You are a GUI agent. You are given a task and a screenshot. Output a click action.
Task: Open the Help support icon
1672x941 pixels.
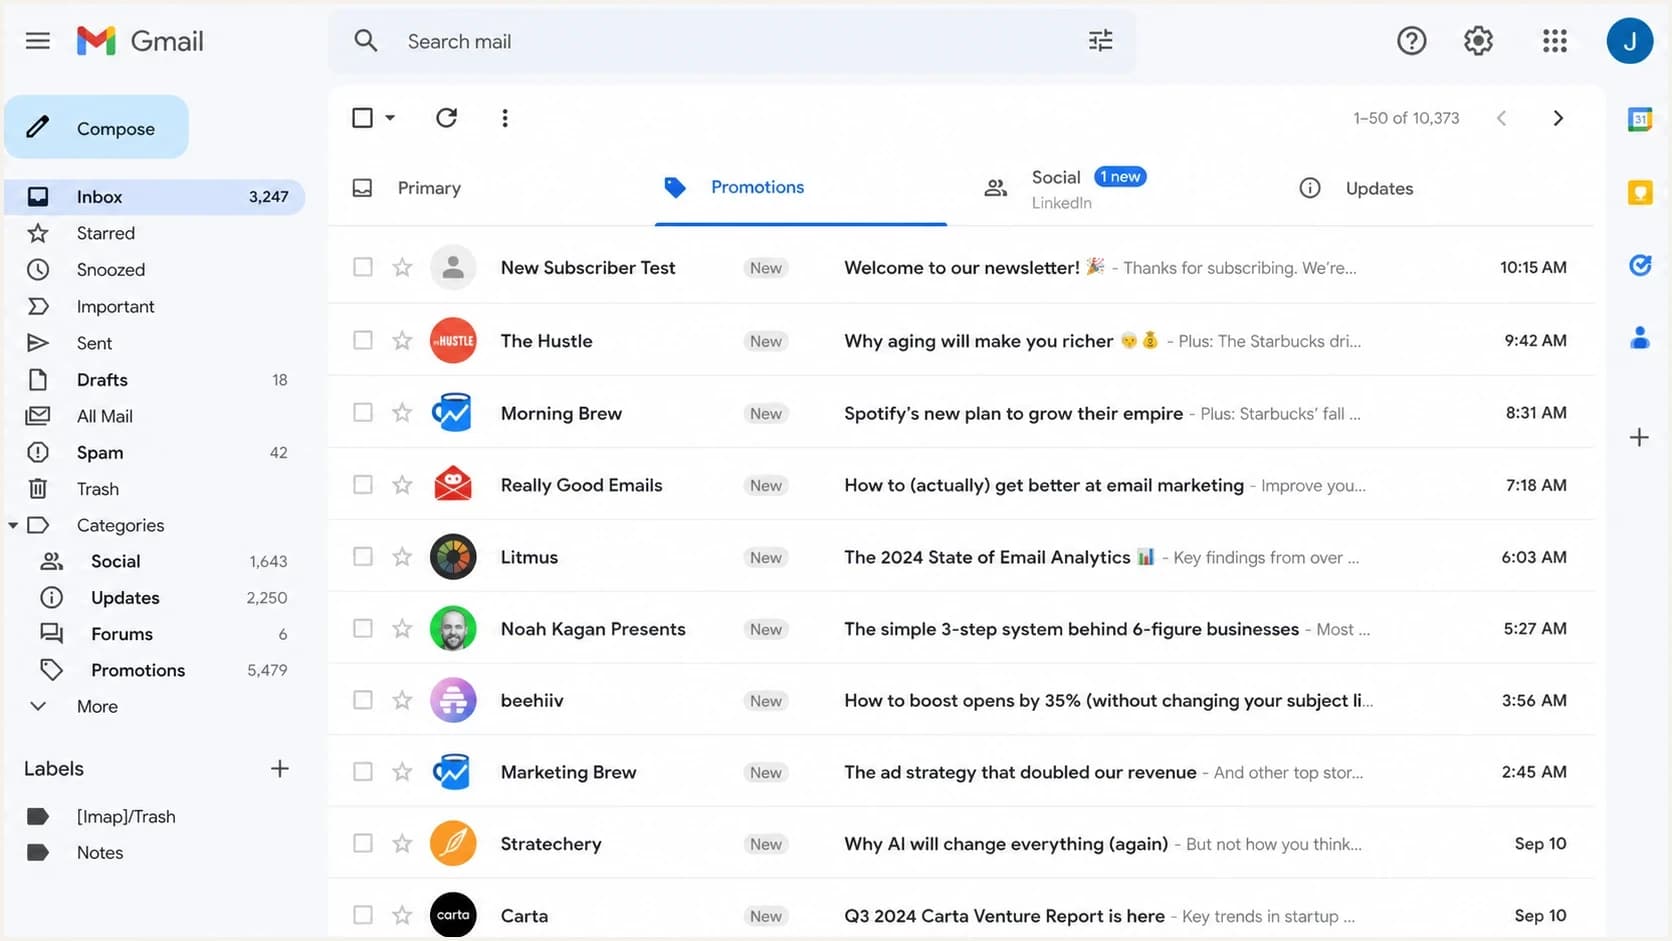(x=1411, y=41)
